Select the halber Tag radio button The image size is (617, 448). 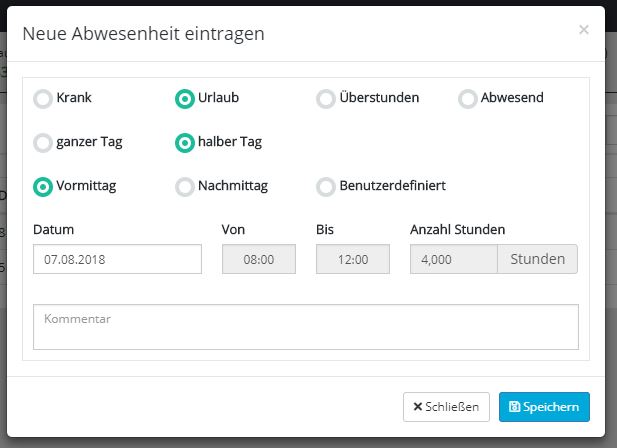184,143
